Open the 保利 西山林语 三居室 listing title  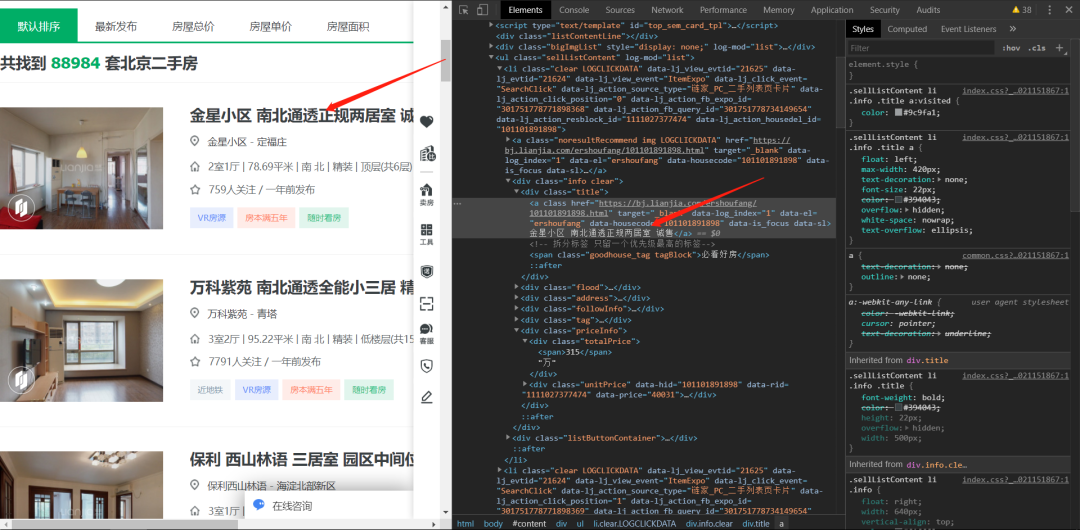click(x=302, y=460)
